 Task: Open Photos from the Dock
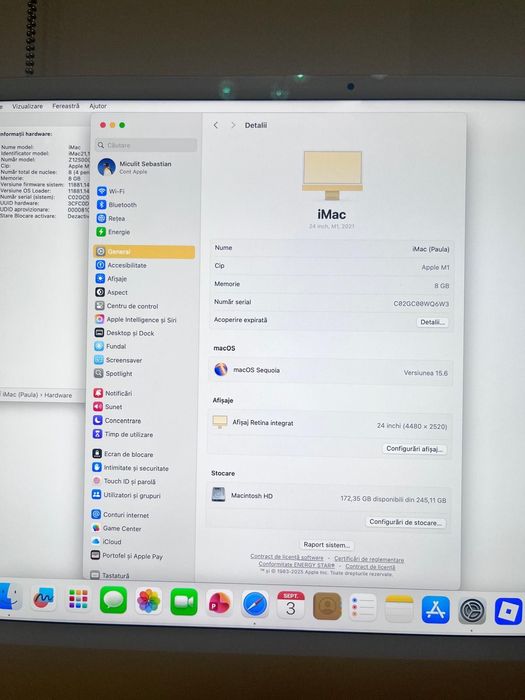point(148,601)
